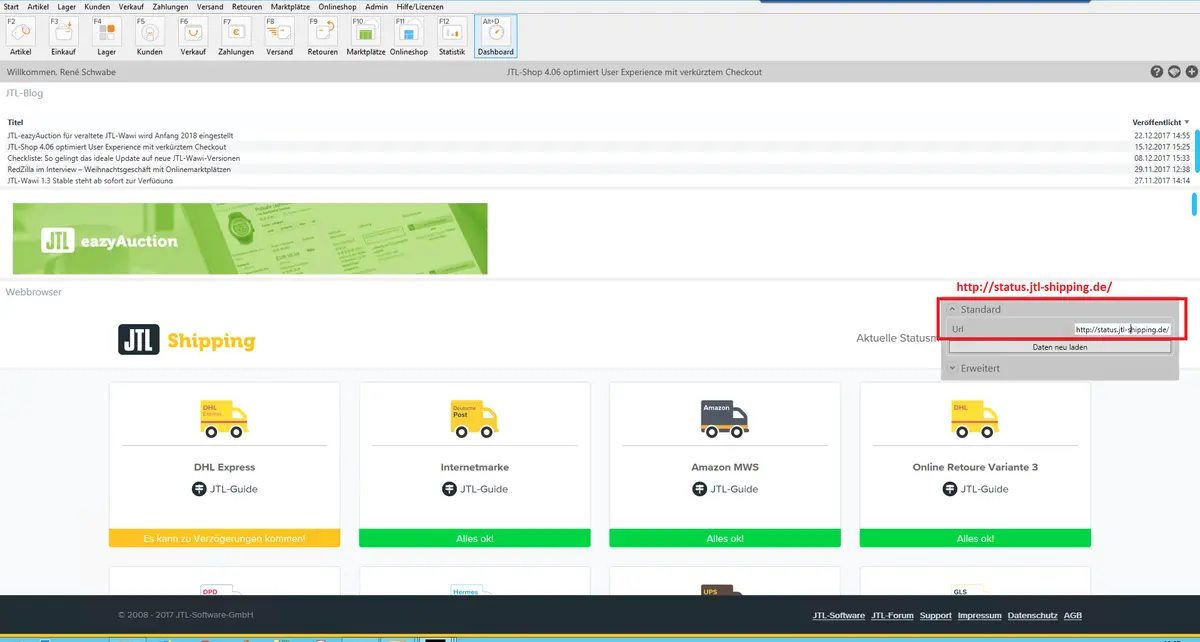Click the plus icon to add widget

click(1190, 72)
